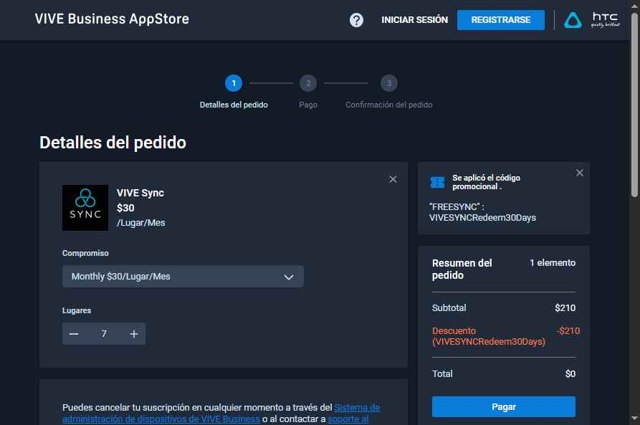This screenshot has width=640, height=425.
Task: Click the VIVE Business AppStore title
Action: [x=112, y=19]
